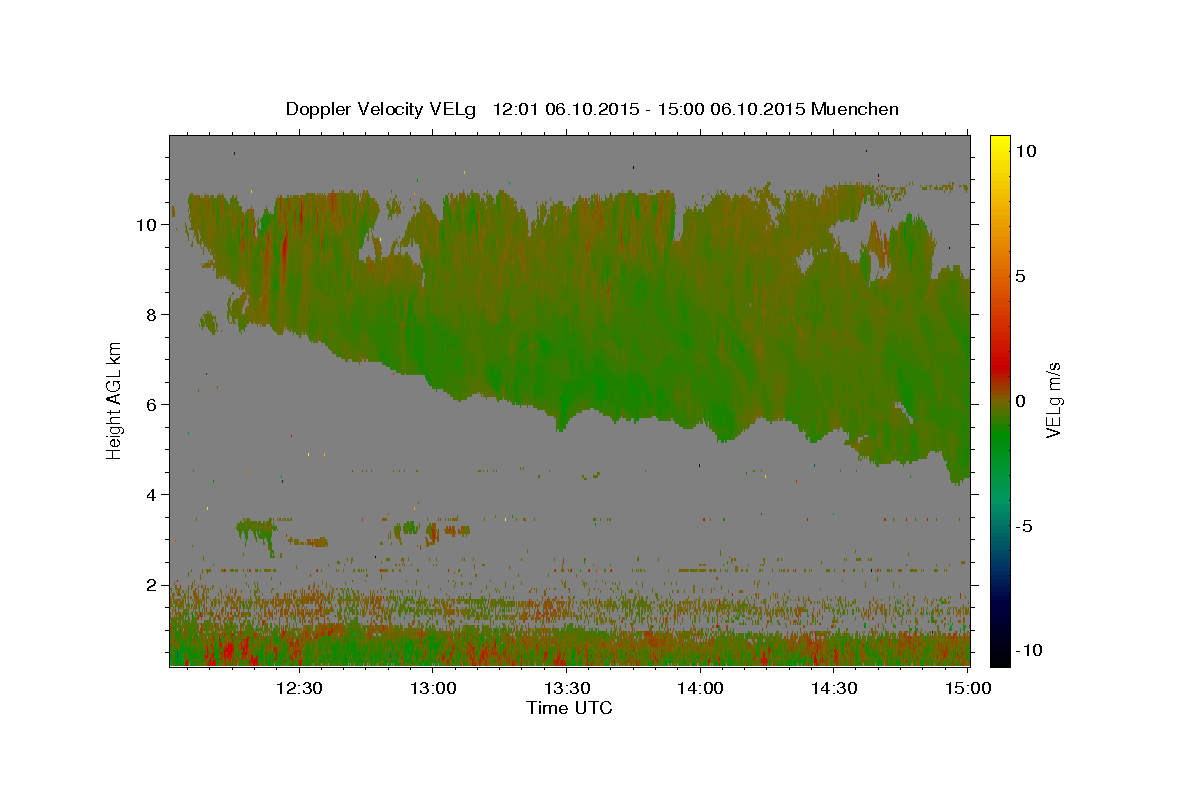Click the colorbar value label 5
This screenshot has width=1200, height=800.
1019,276
